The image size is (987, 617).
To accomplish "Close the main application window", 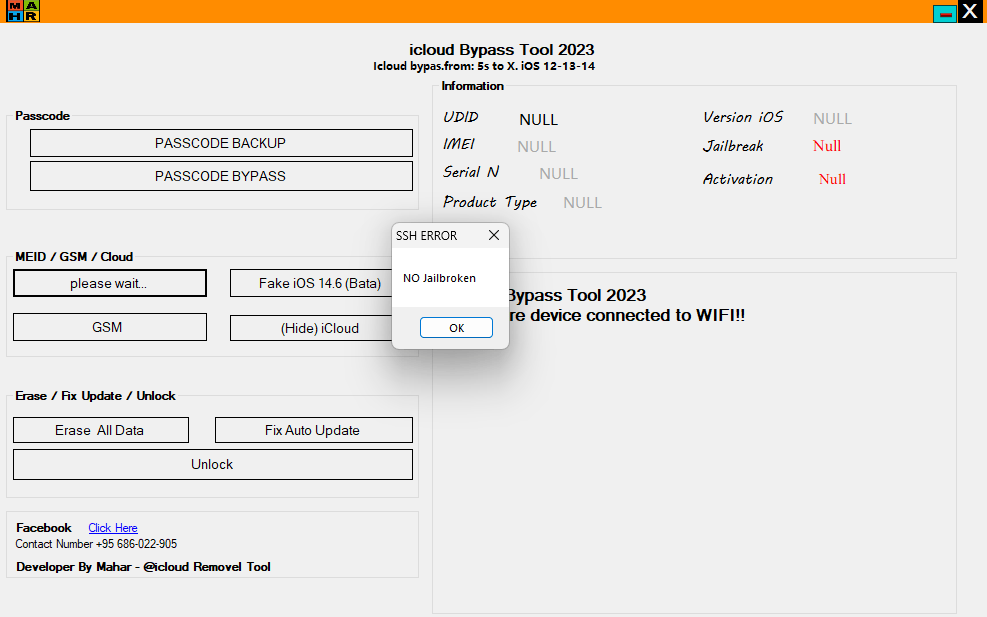I will tap(970, 11).
